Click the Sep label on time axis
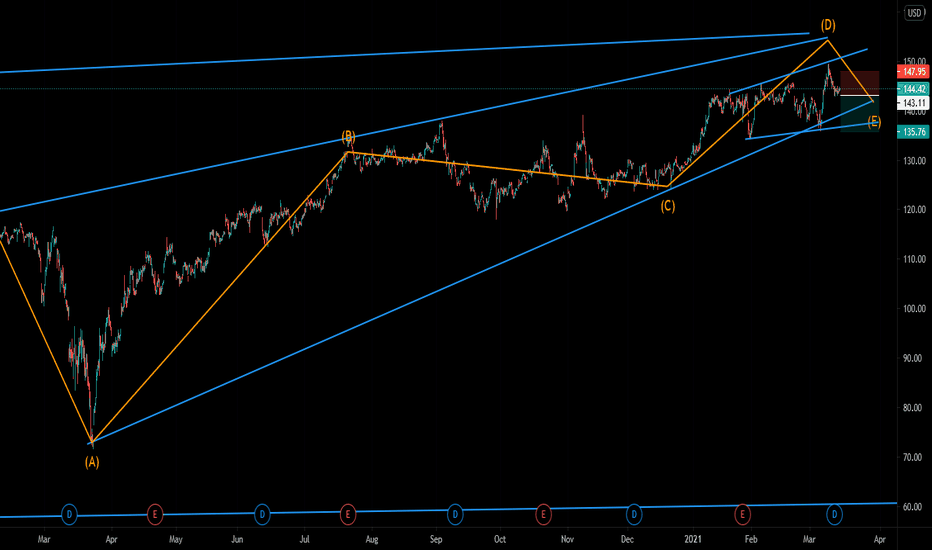Screen dimensions: 932x550 click(436, 539)
